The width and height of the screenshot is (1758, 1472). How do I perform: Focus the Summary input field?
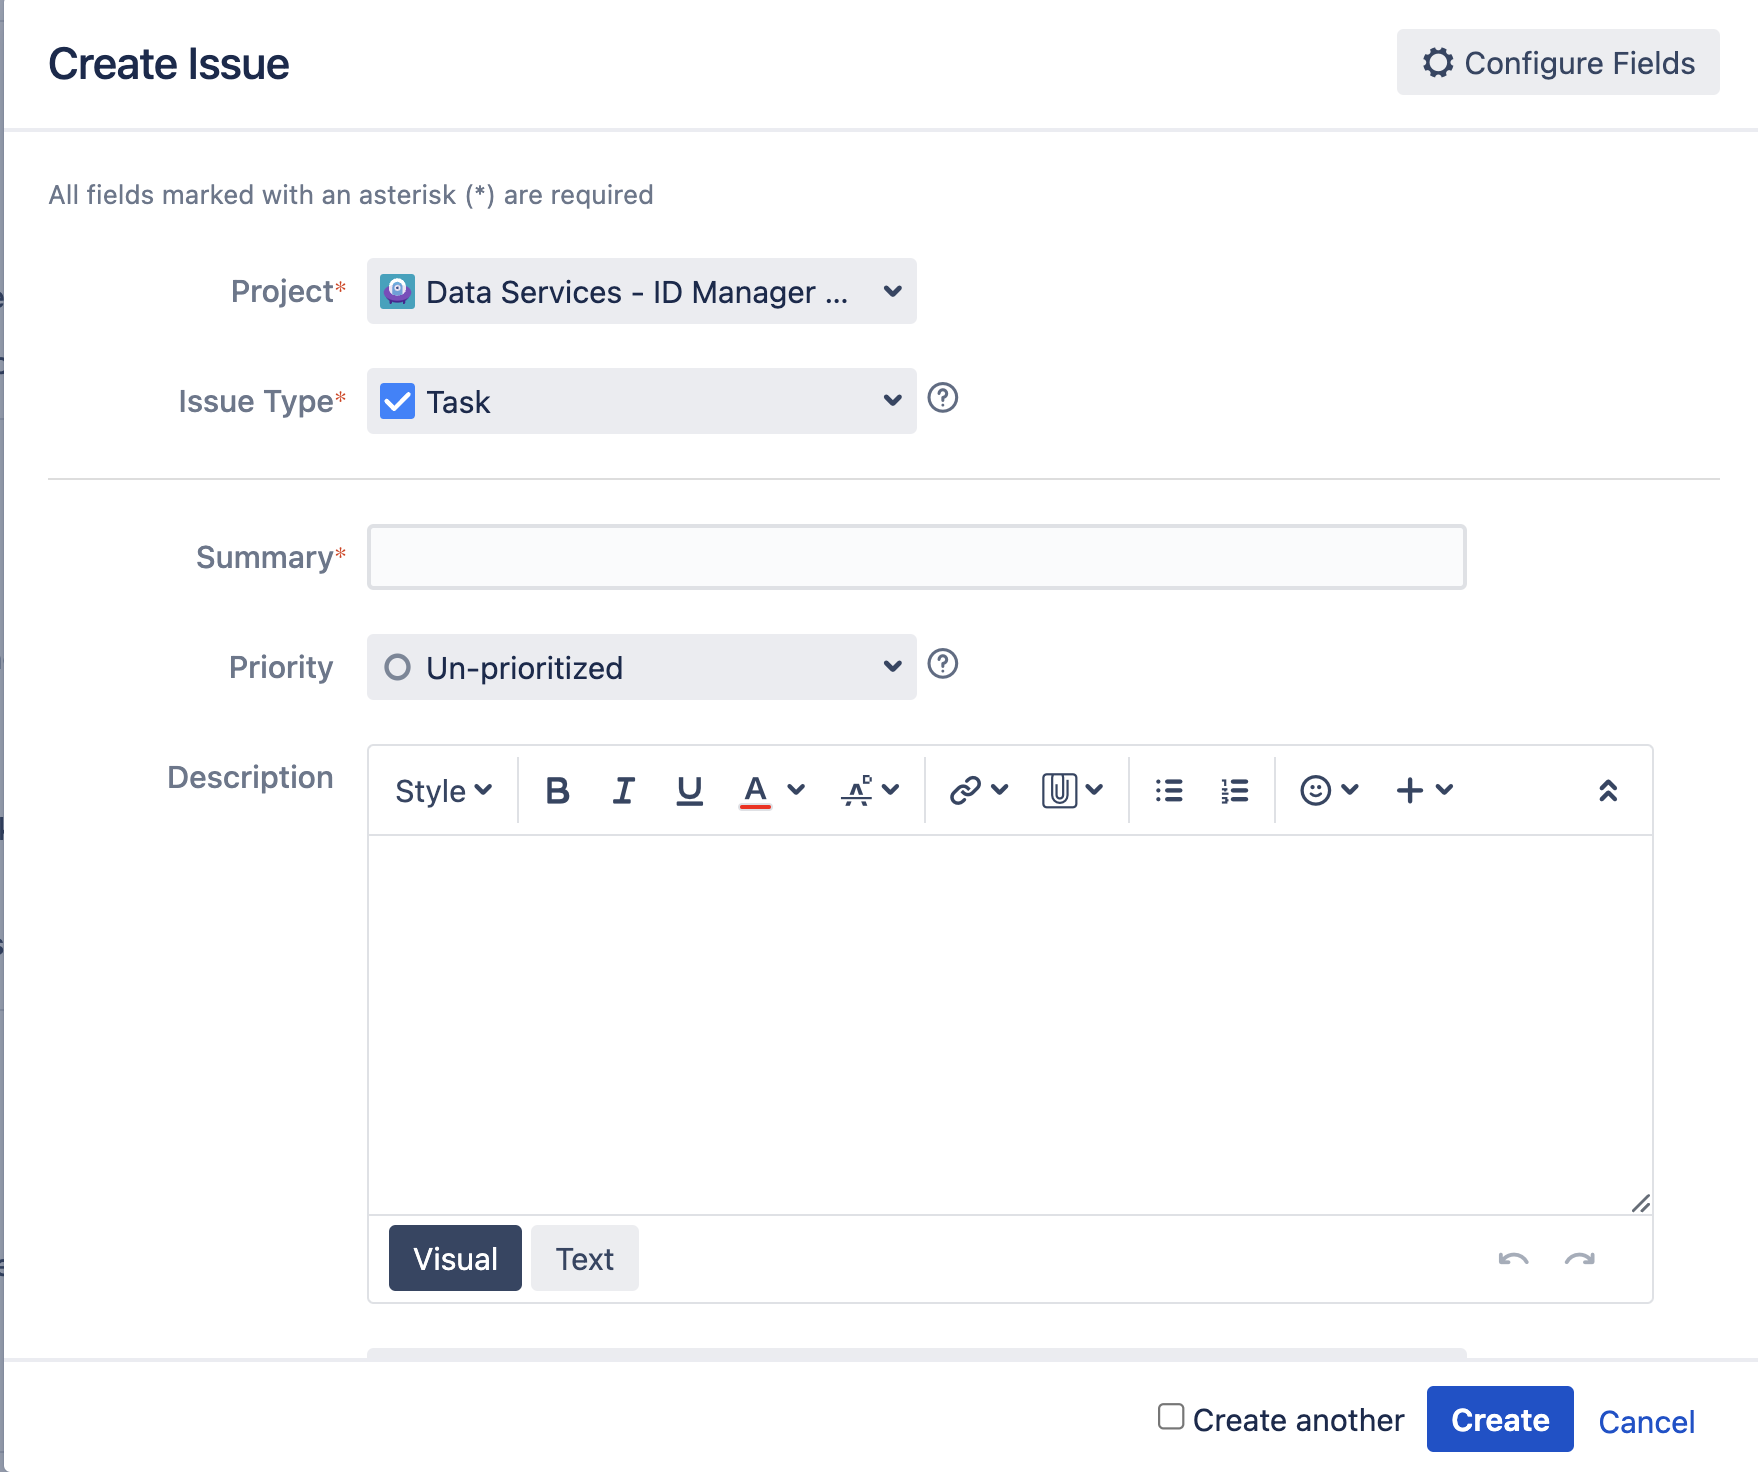[916, 557]
